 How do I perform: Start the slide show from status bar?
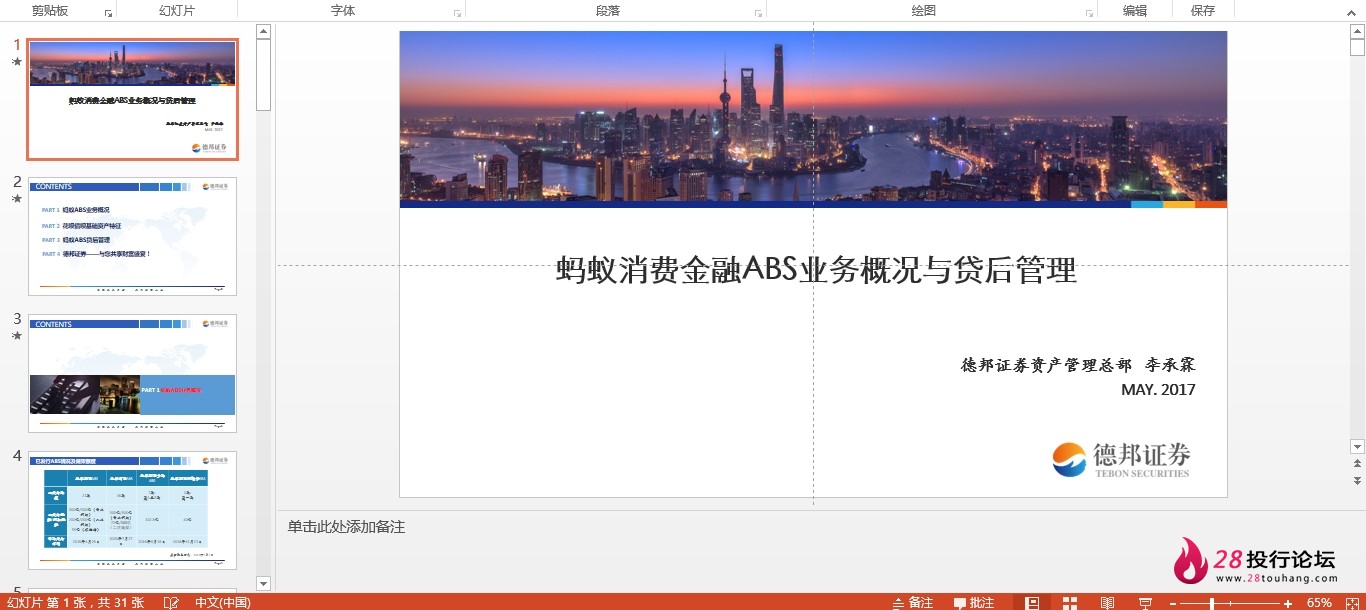point(1145,602)
